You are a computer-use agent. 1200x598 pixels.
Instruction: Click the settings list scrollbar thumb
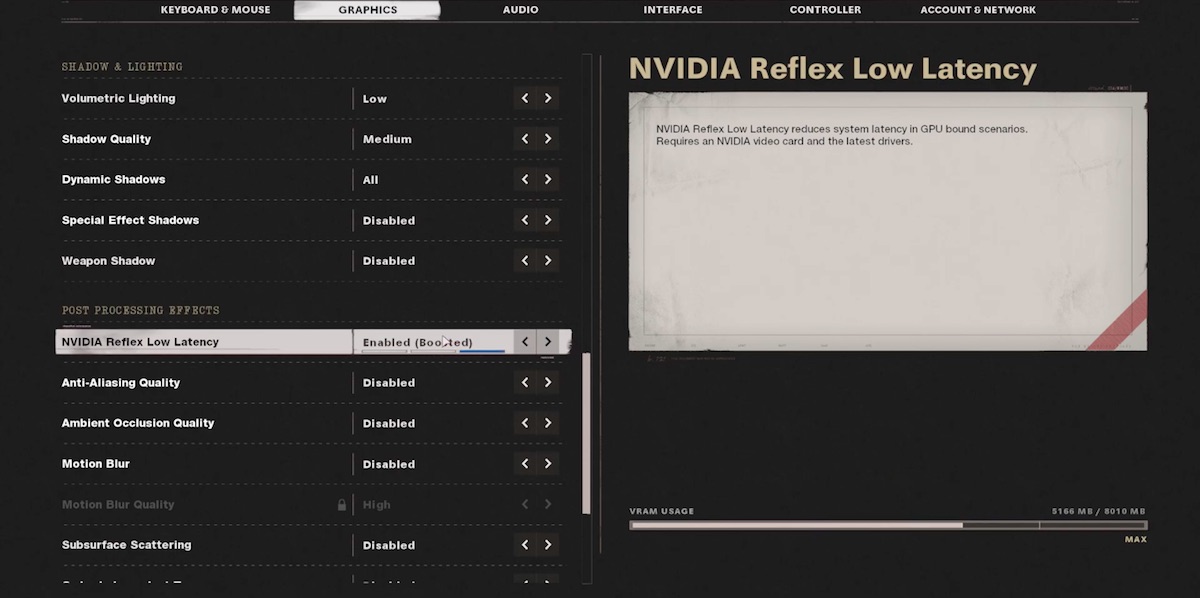click(x=587, y=432)
